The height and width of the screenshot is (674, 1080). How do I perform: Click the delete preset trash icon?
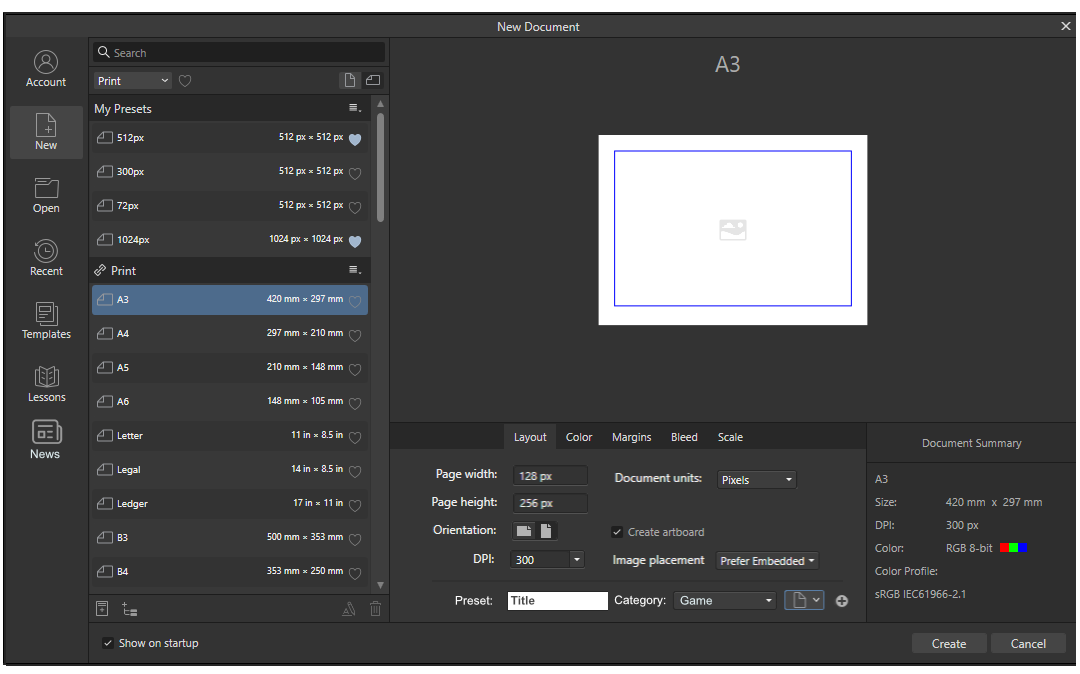pos(375,609)
